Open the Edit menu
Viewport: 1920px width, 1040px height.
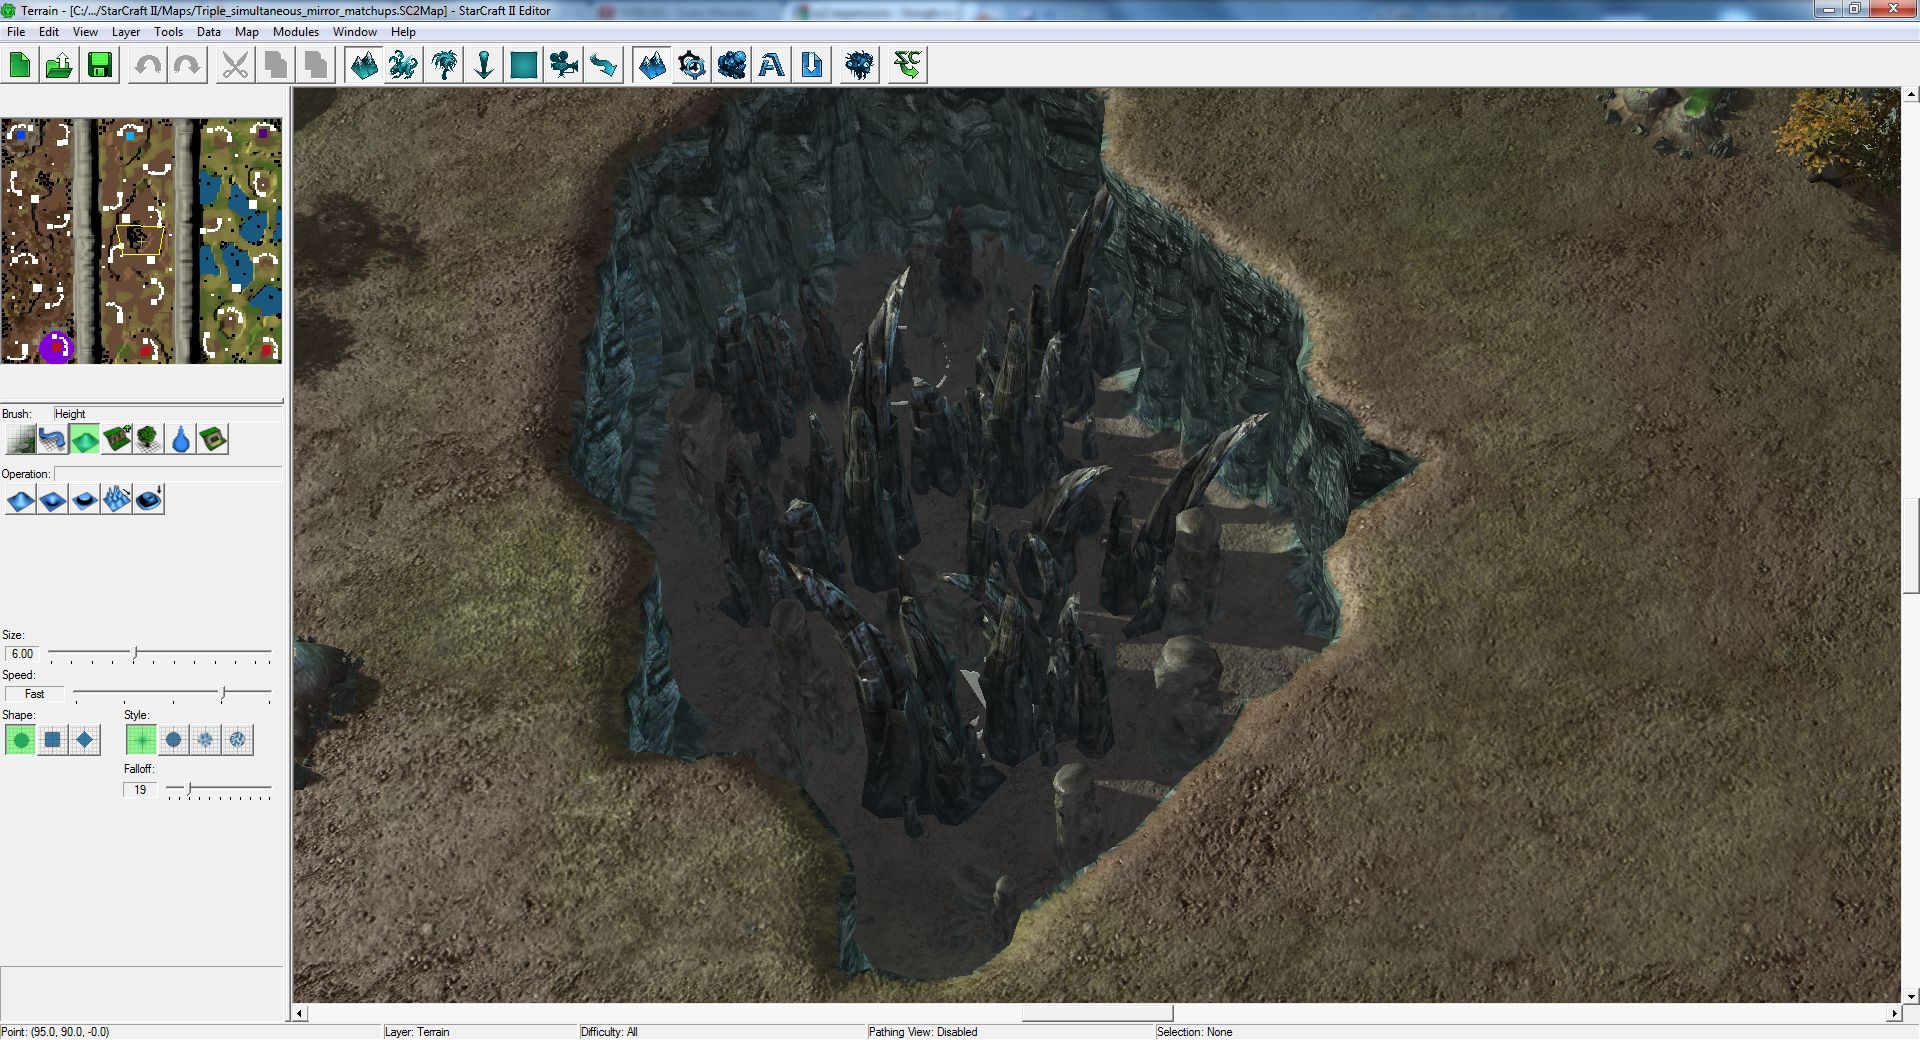tap(49, 32)
